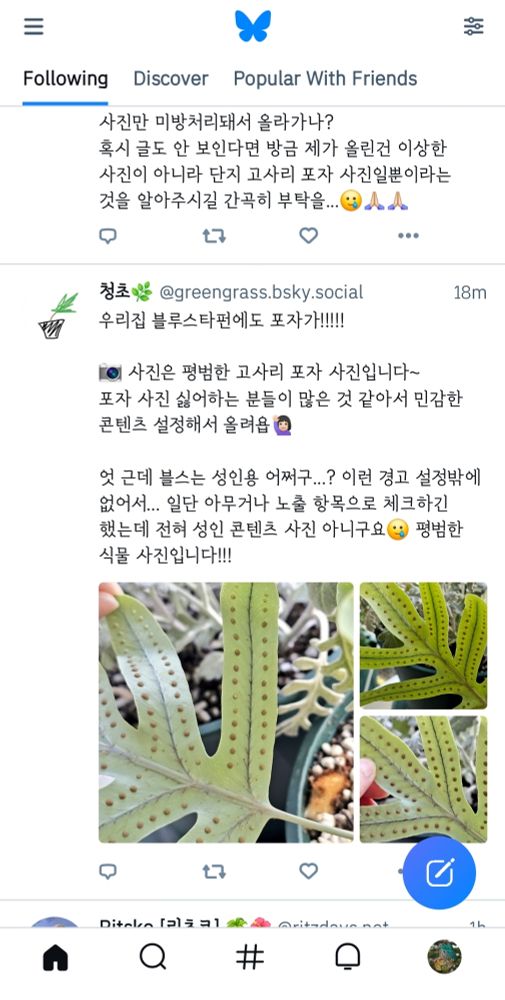Open the top-right fern thumbnail
Viewport: 505px width, 1000px height.
point(423,645)
